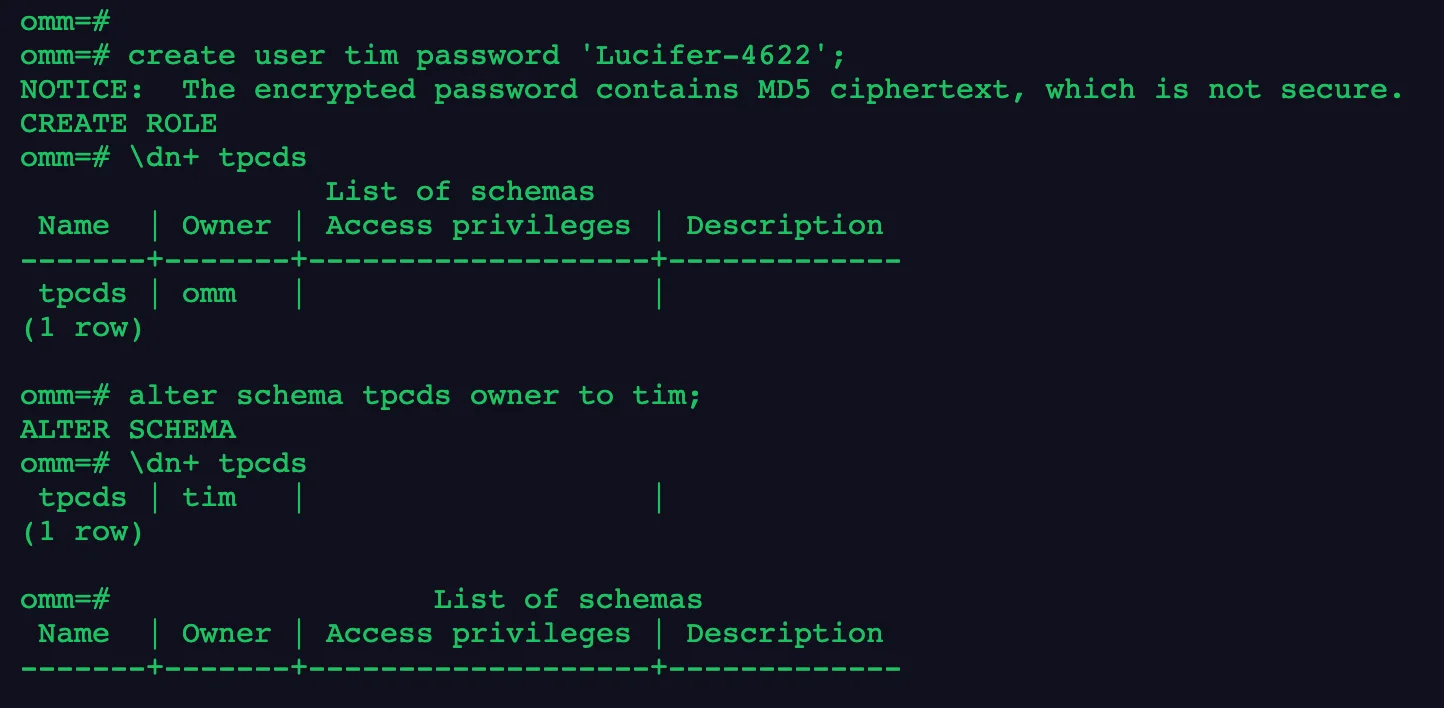Click the 'alter schema tpcds owner to tim;' command
Viewport: 1444px width, 708px height.
pos(415,395)
